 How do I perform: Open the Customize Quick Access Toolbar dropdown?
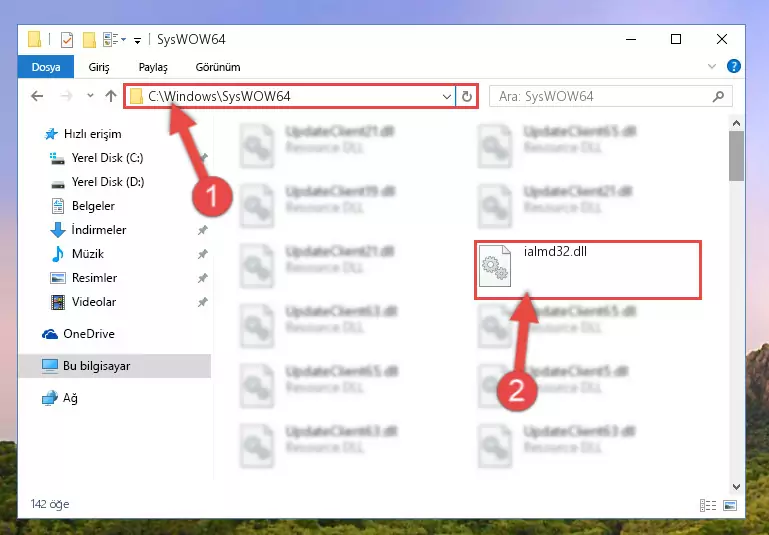(137, 41)
